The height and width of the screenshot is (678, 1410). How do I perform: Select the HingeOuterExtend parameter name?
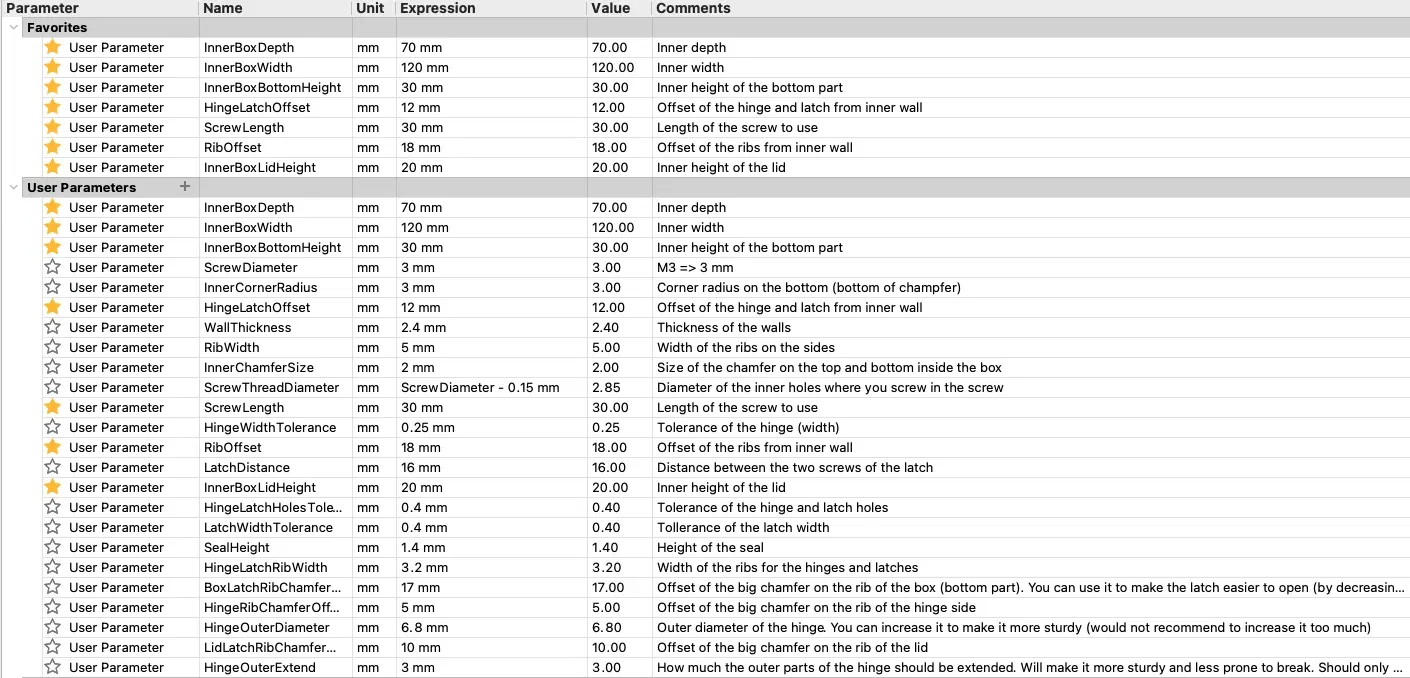[x=259, y=667]
